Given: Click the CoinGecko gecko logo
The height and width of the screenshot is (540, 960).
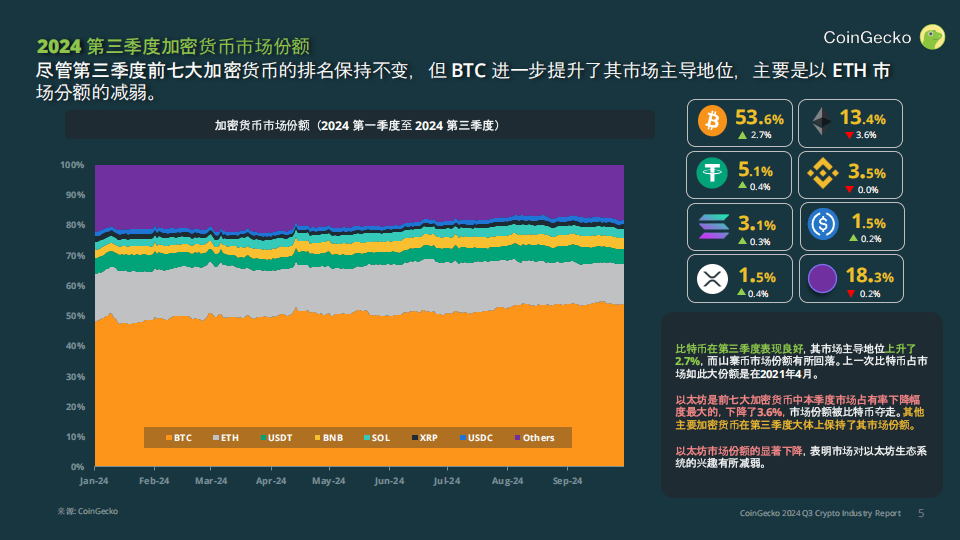Looking at the screenshot, I should point(932,37).
